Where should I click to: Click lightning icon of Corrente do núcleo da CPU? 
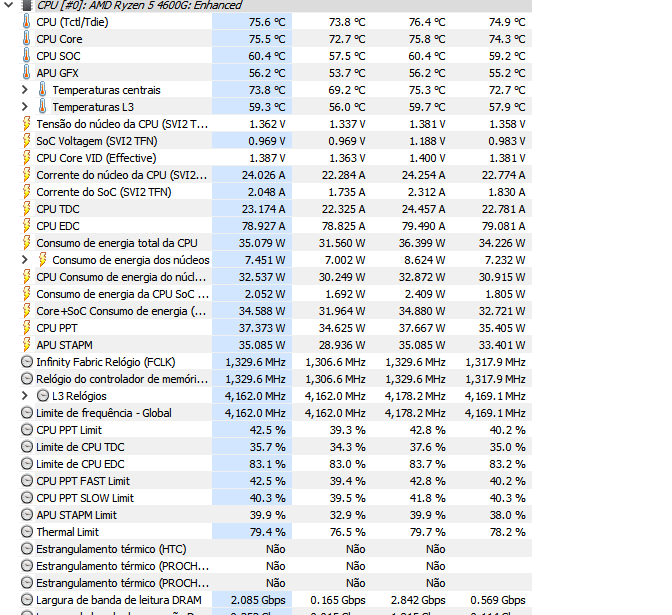(27, 175)
